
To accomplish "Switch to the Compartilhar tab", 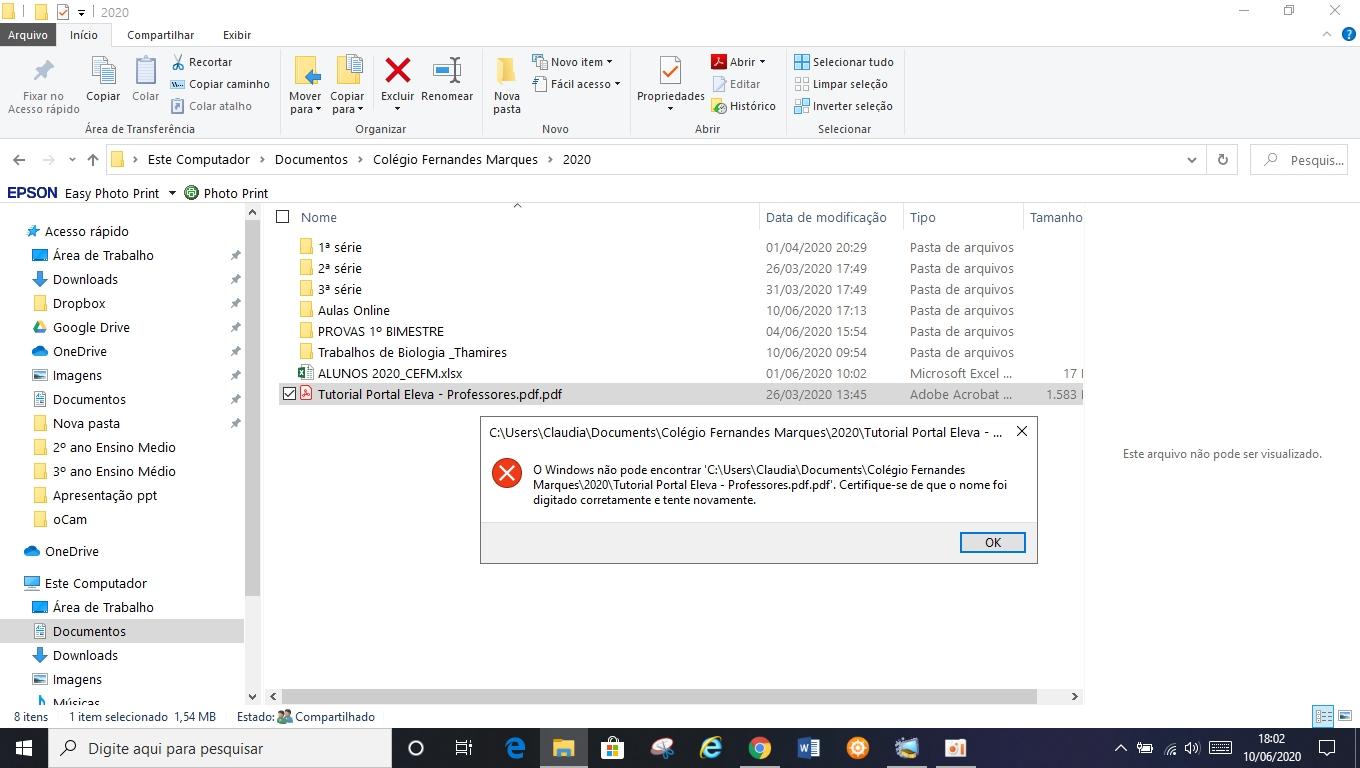I will click(x=160, y=35).
